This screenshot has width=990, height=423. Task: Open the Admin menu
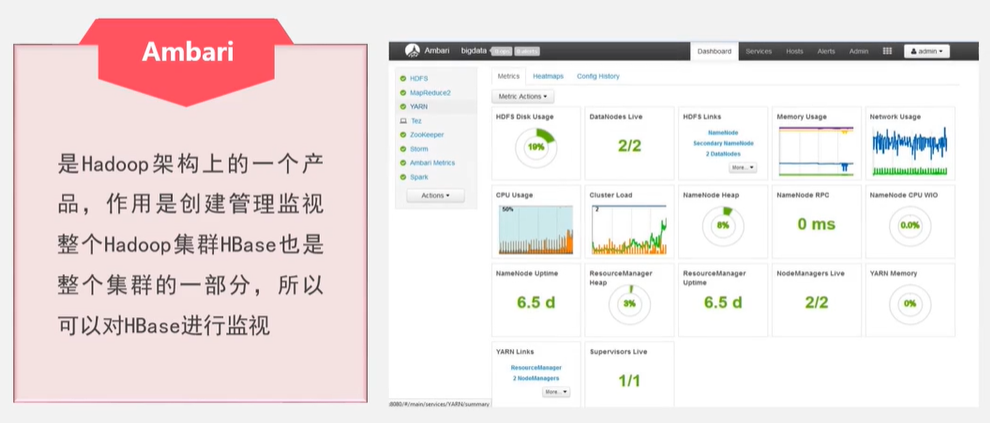[x=859, y=52]
